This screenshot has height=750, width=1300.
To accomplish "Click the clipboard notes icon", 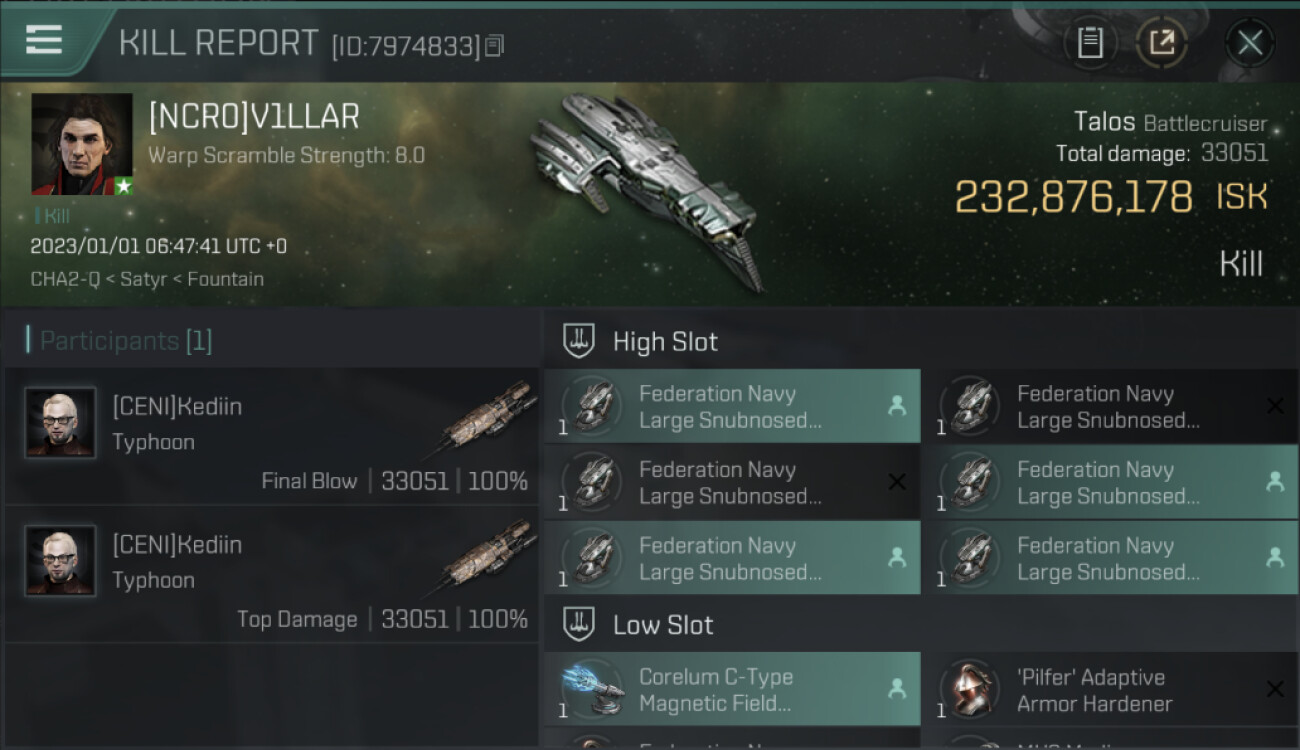I will (1090, 42).
